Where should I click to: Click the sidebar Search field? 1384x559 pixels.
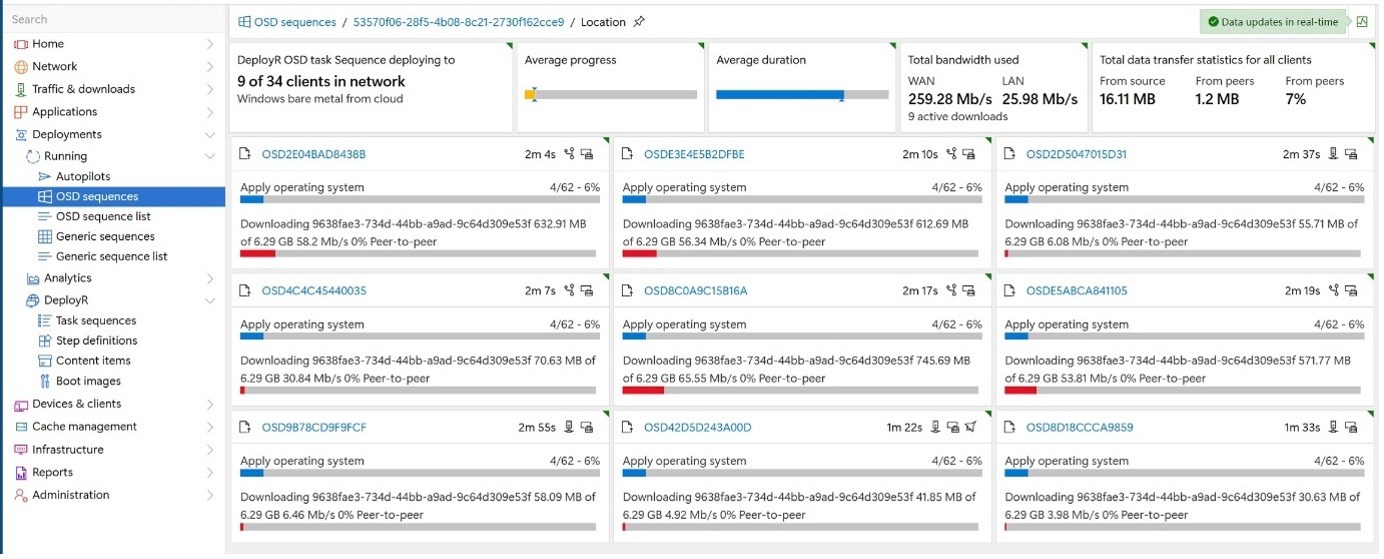coord(113,19)
